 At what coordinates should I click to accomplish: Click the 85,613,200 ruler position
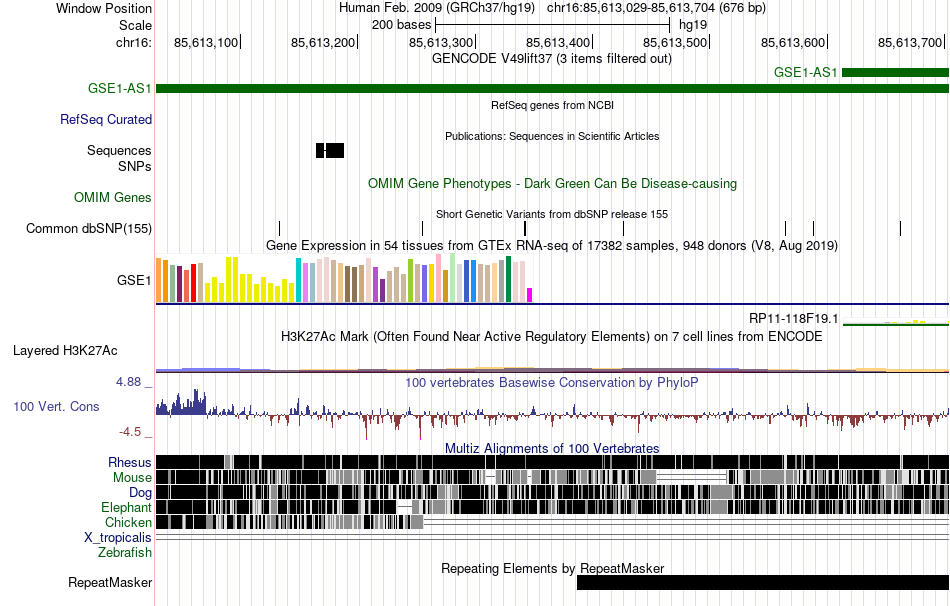click(323, 42)
